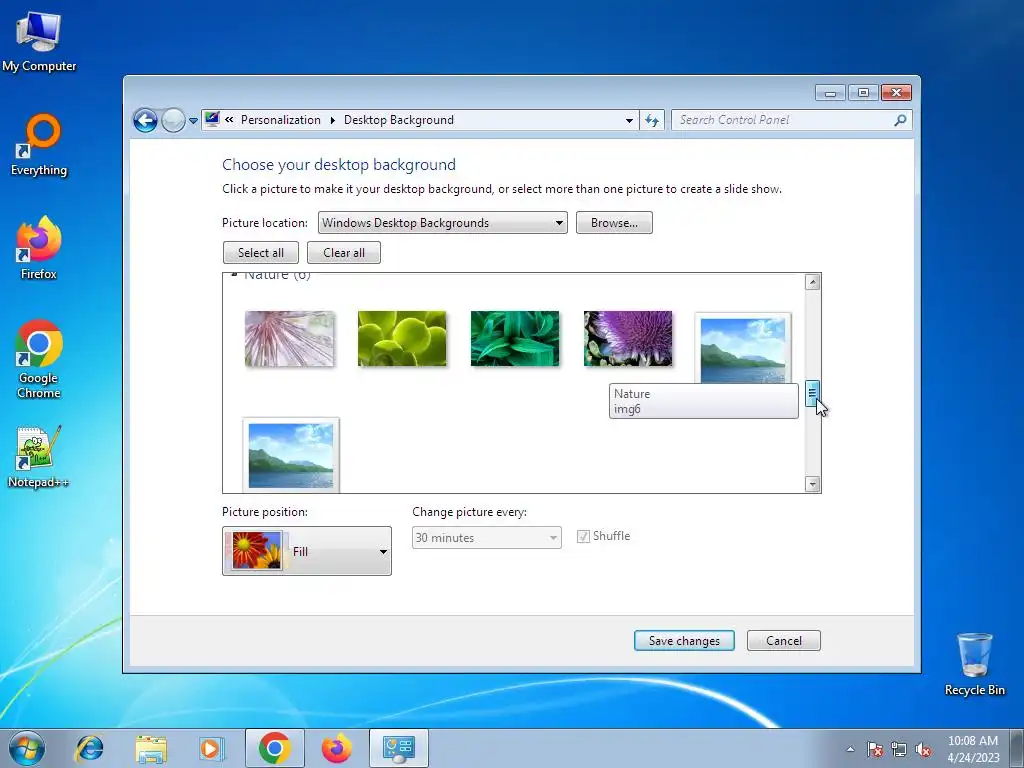Click the Show desktop strip
Screen dimensions: 1024x768
(1017, 748)
